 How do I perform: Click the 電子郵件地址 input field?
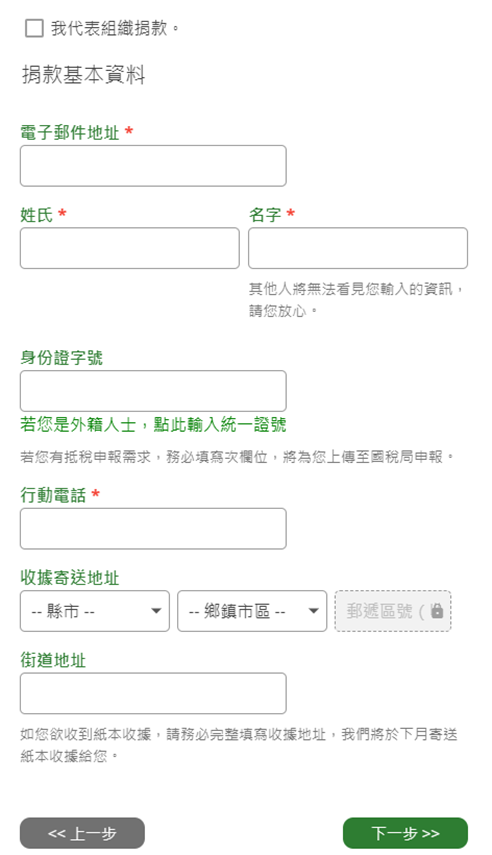coord(153,166)
